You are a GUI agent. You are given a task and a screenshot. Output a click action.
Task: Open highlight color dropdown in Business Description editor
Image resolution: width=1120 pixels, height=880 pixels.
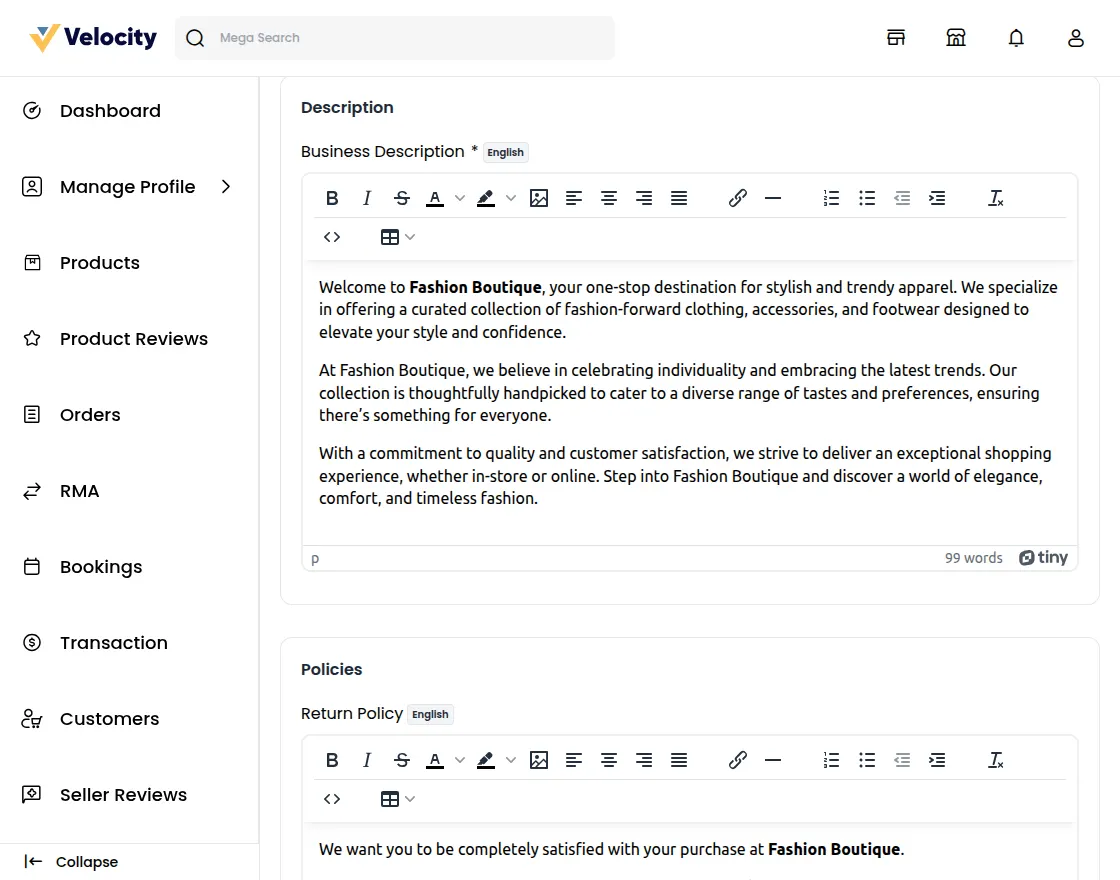tap(511, 198)
